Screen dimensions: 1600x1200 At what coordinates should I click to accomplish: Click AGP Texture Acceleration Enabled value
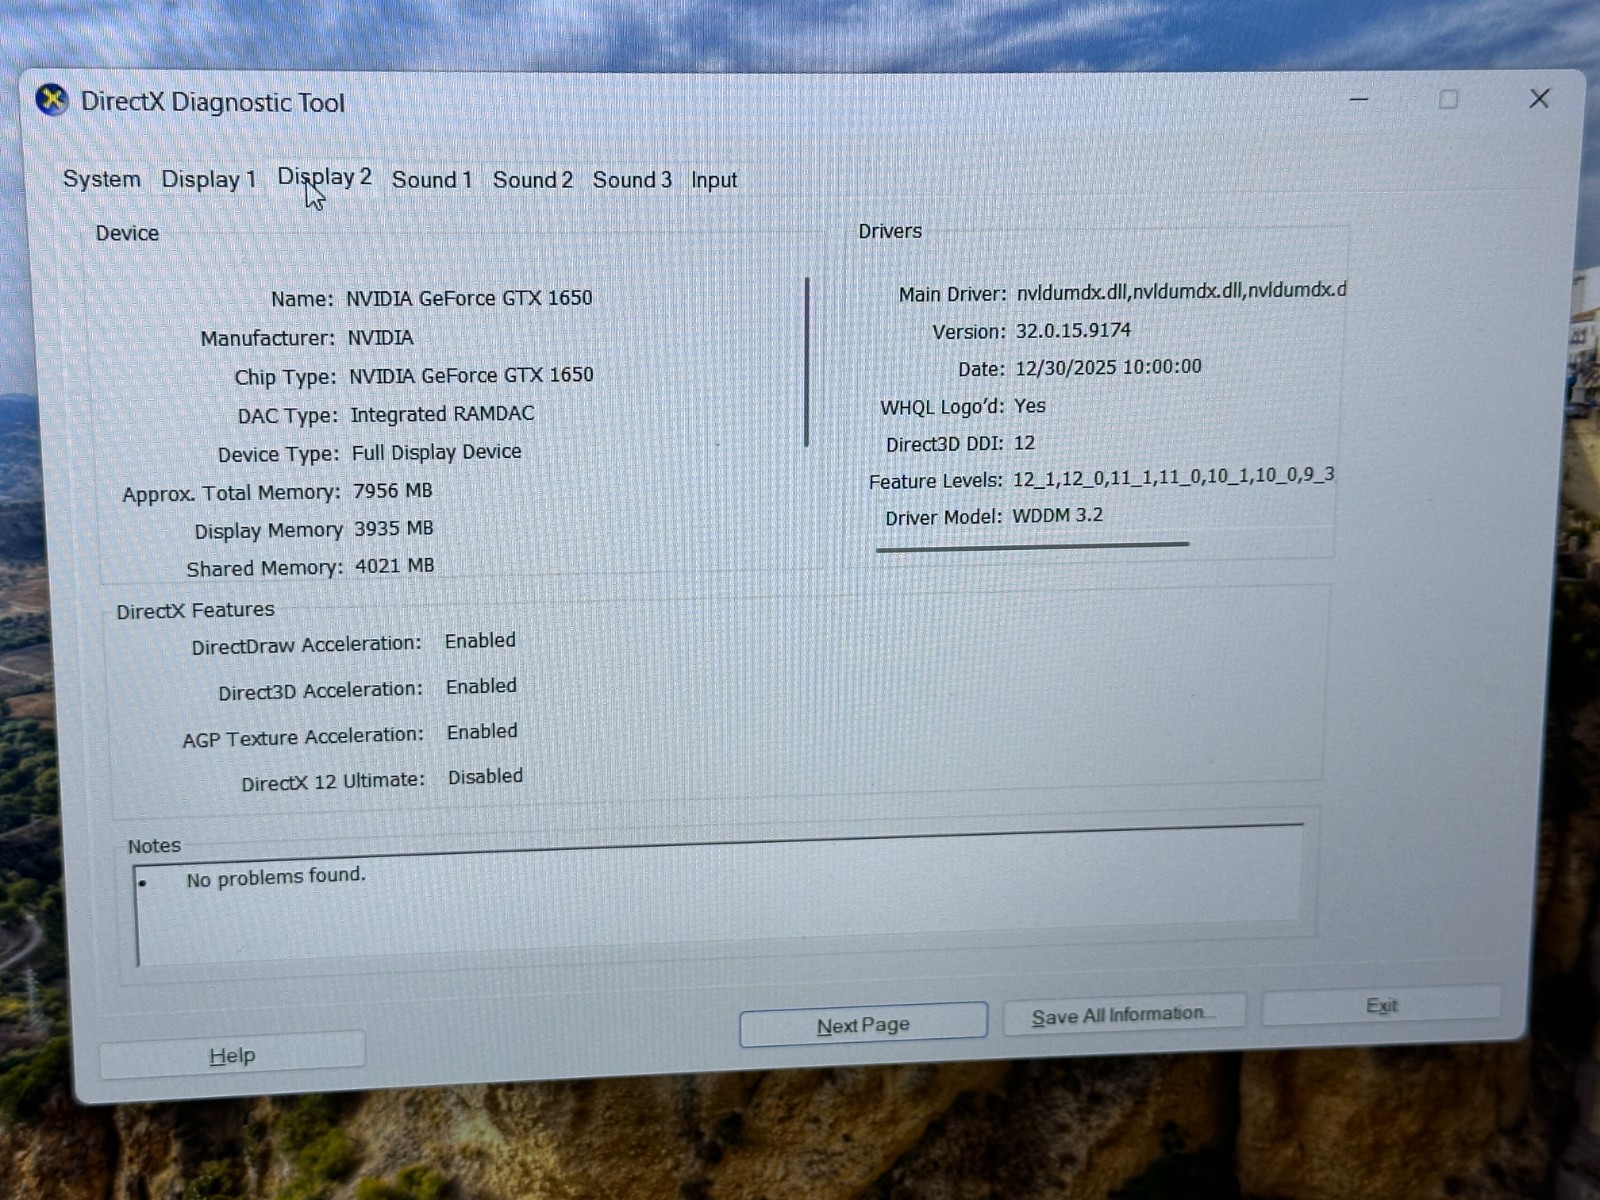tap(482, 732)
